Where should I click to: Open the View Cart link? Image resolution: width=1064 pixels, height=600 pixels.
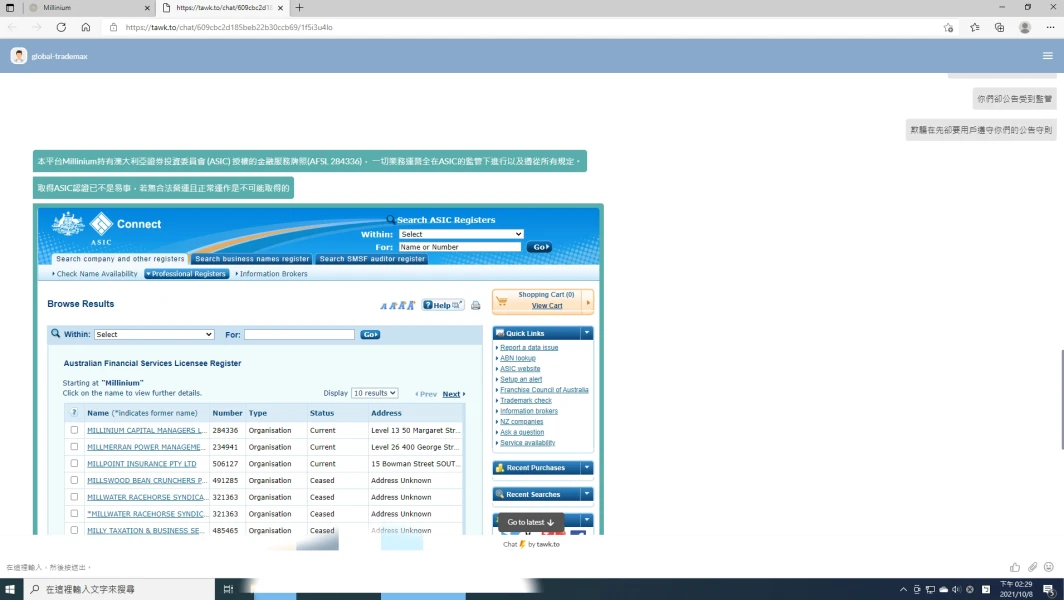[x=547, y=305]
